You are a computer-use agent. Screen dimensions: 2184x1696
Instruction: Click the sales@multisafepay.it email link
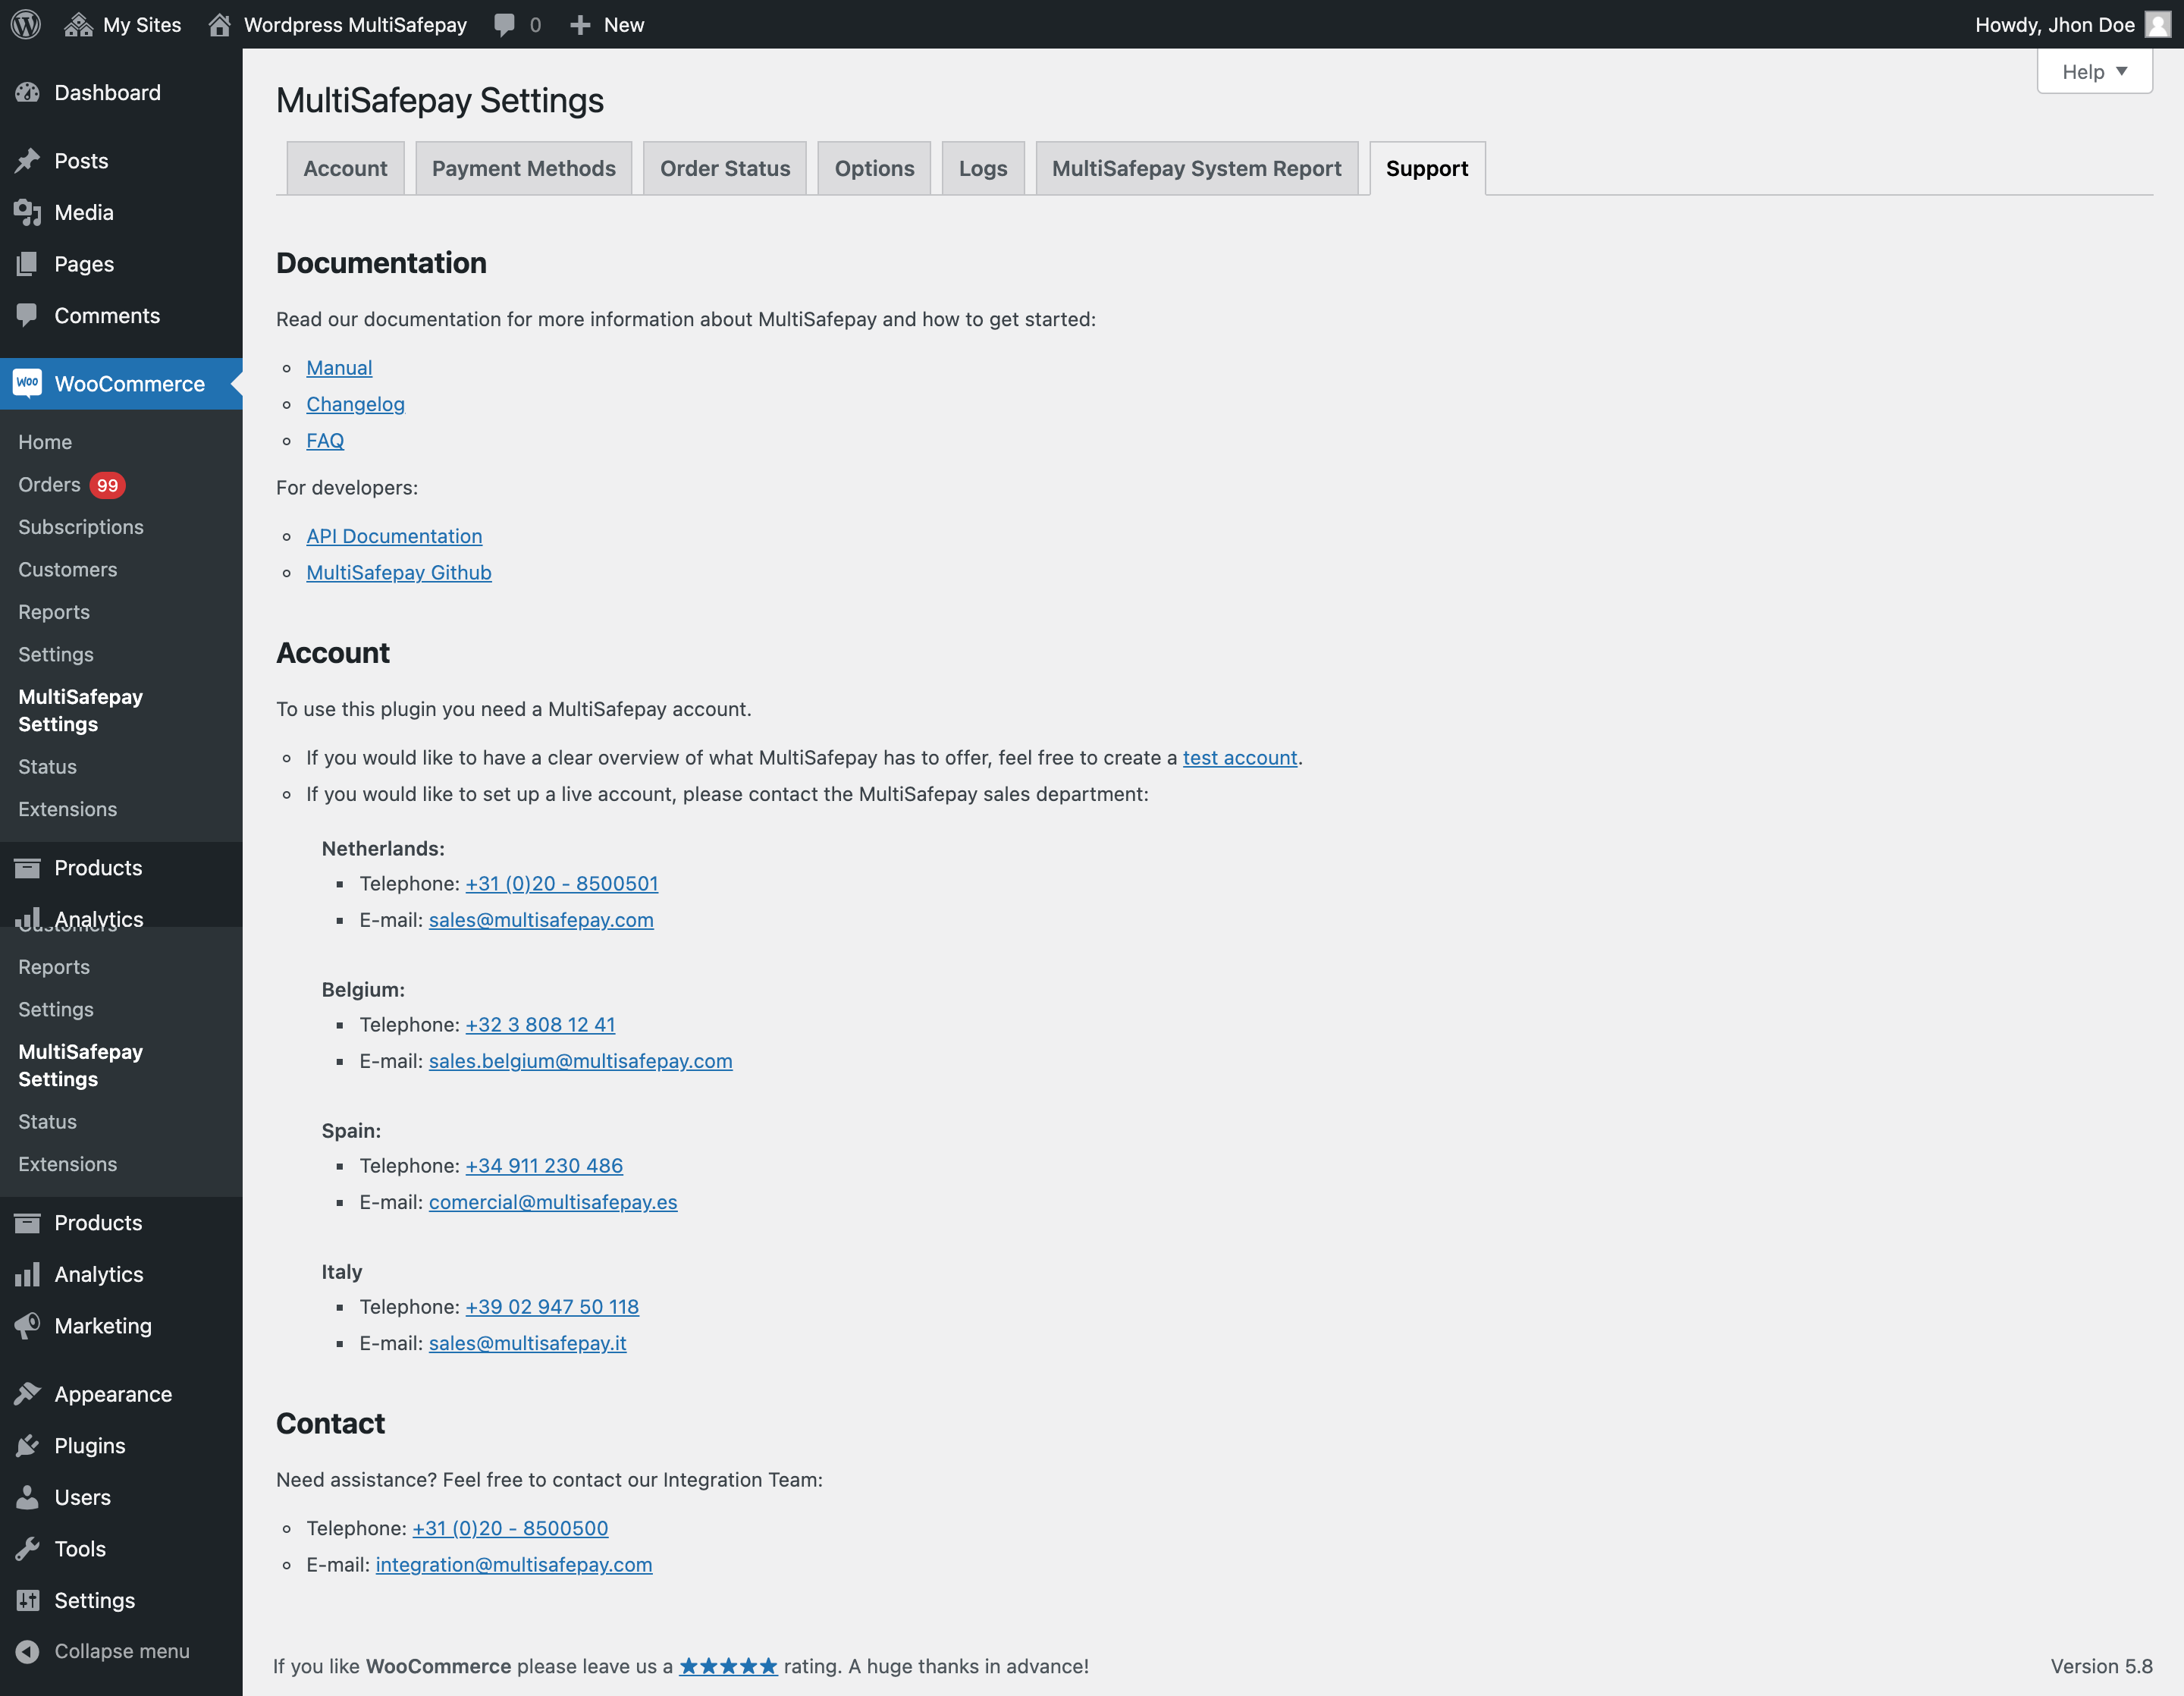527,1343
